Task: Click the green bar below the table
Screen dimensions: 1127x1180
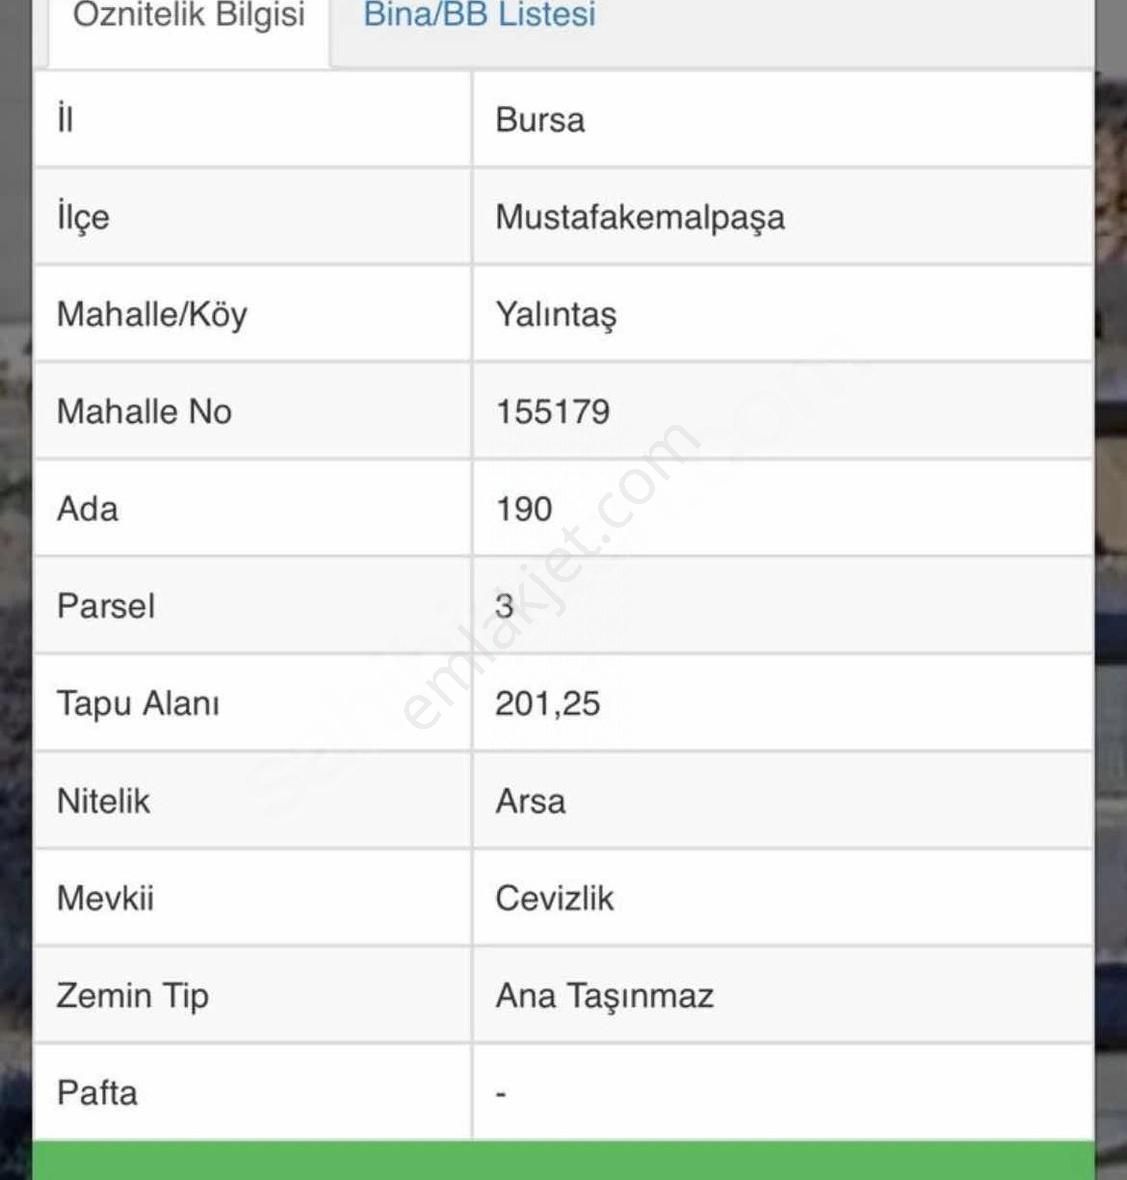Action: click(x=564, y=1160)
